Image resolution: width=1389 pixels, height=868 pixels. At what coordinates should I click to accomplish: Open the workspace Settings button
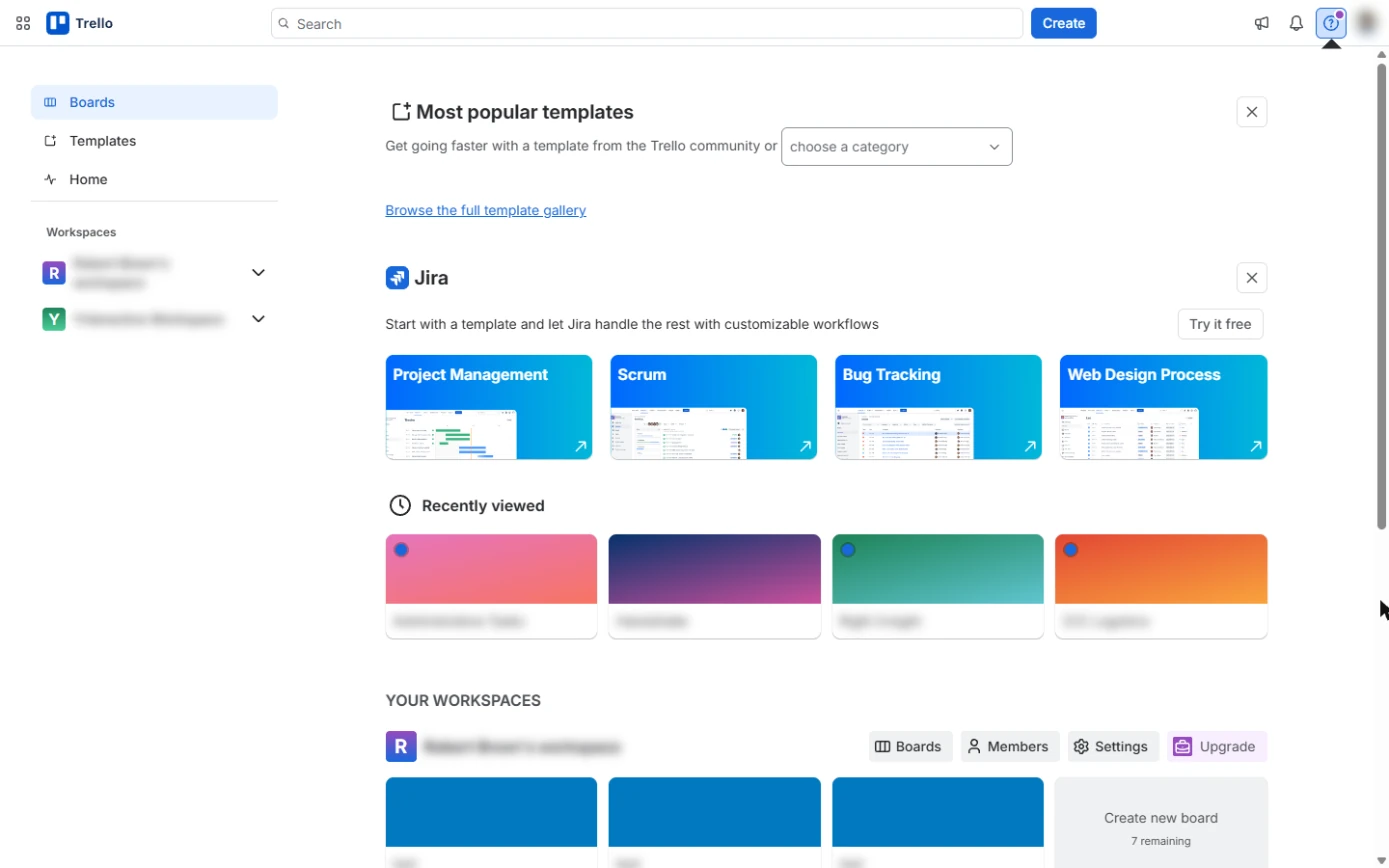(x=1113, y=746)
